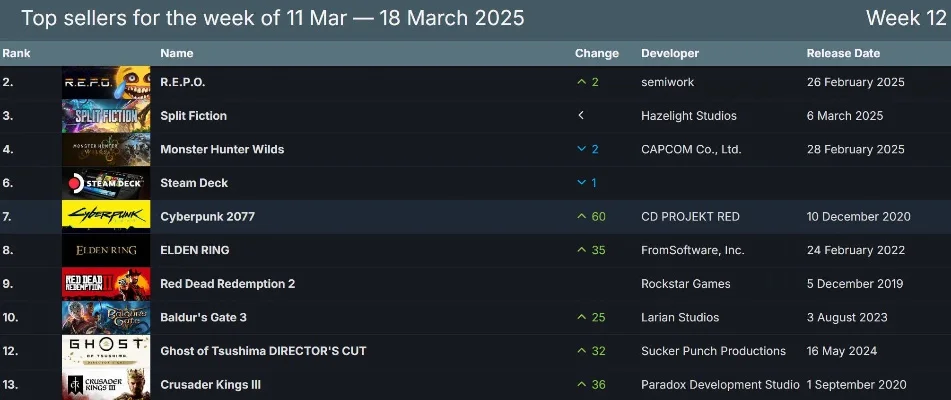Image resolution: width=951 pixels, height=400 pixels.
Task: Sort by Release Date column header
Action: (843, 53)
